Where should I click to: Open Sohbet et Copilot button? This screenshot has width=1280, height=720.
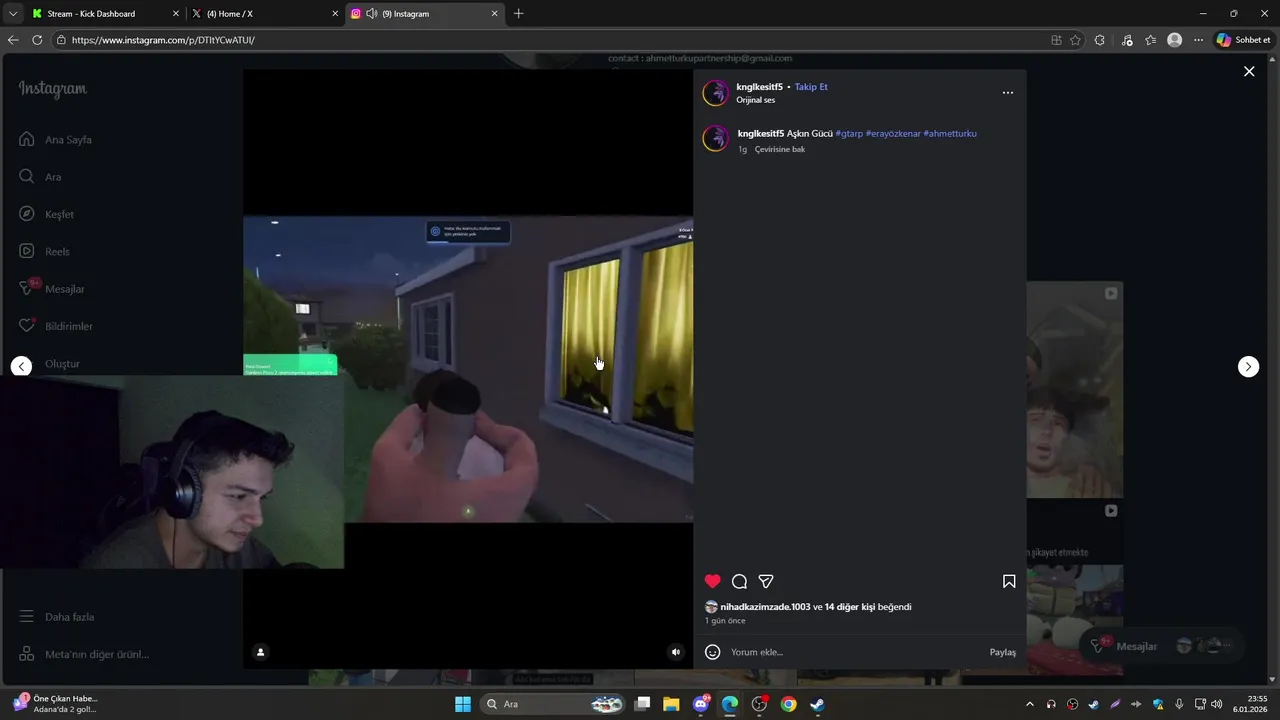point(1243,40)
